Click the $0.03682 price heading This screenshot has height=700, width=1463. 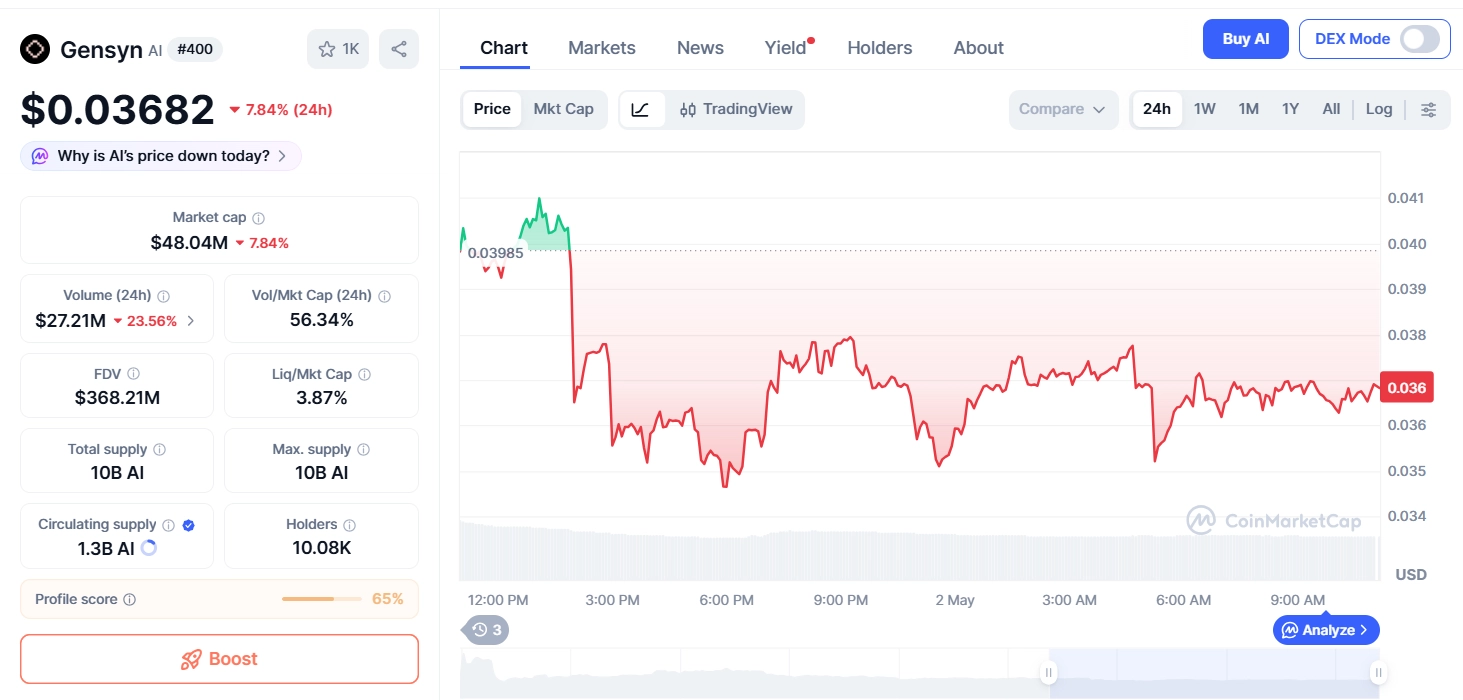click(118, 110)
